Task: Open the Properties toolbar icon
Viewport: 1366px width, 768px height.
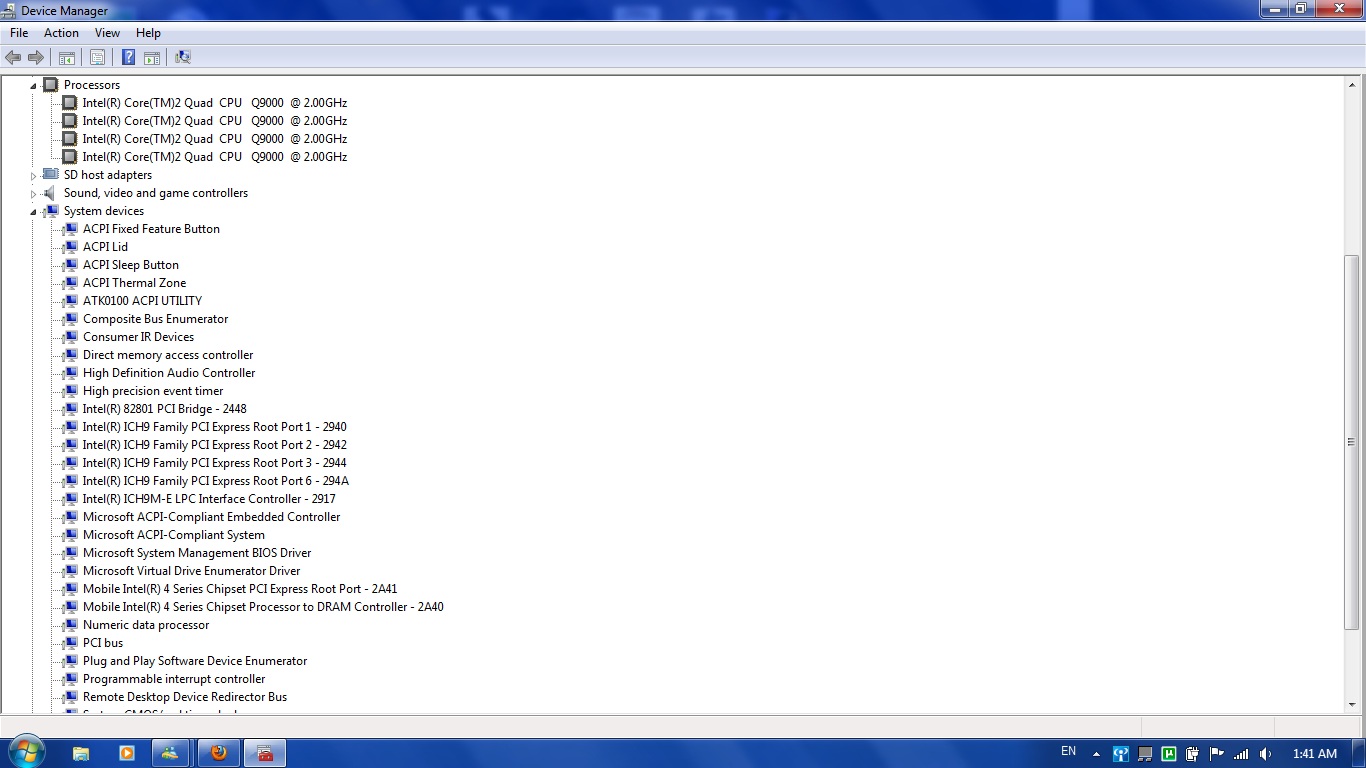Action: [97, 58]
